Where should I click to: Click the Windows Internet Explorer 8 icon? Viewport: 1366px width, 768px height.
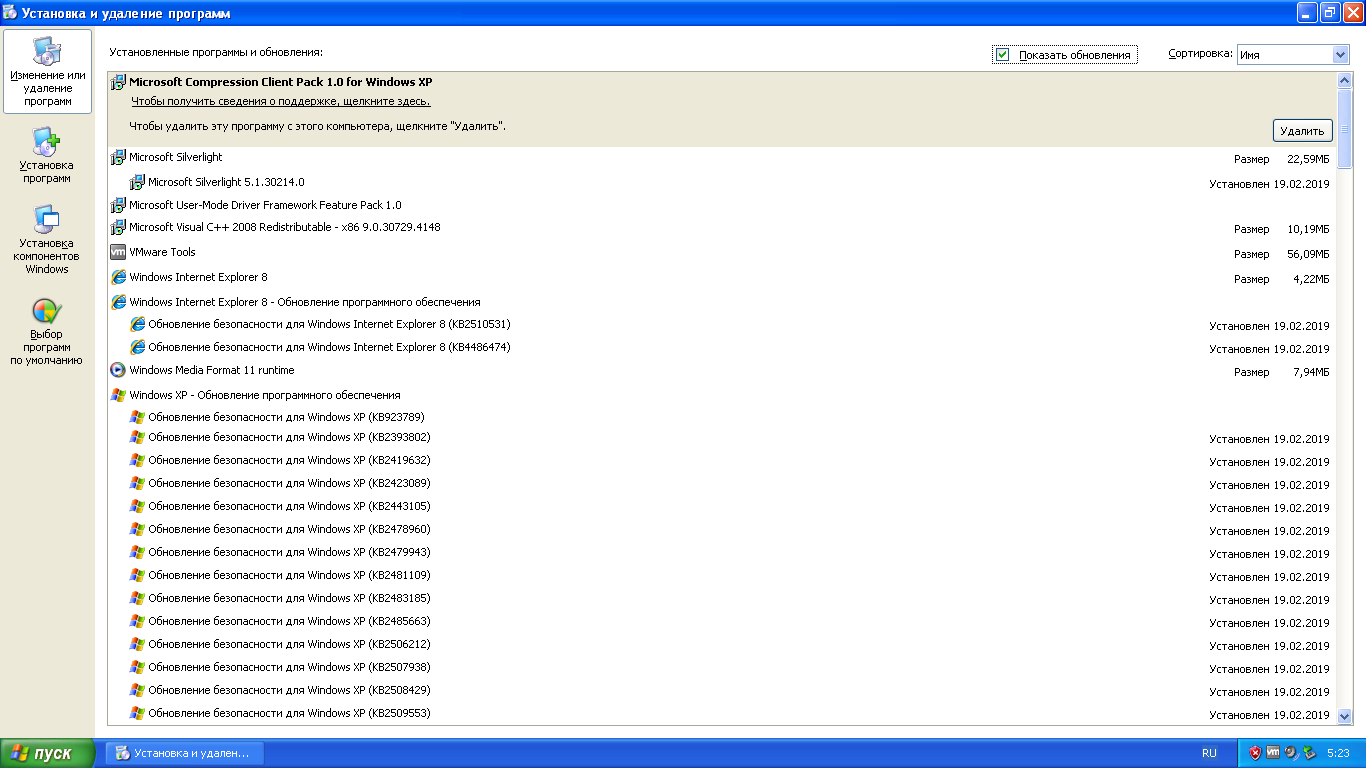(x=118, y=277)
